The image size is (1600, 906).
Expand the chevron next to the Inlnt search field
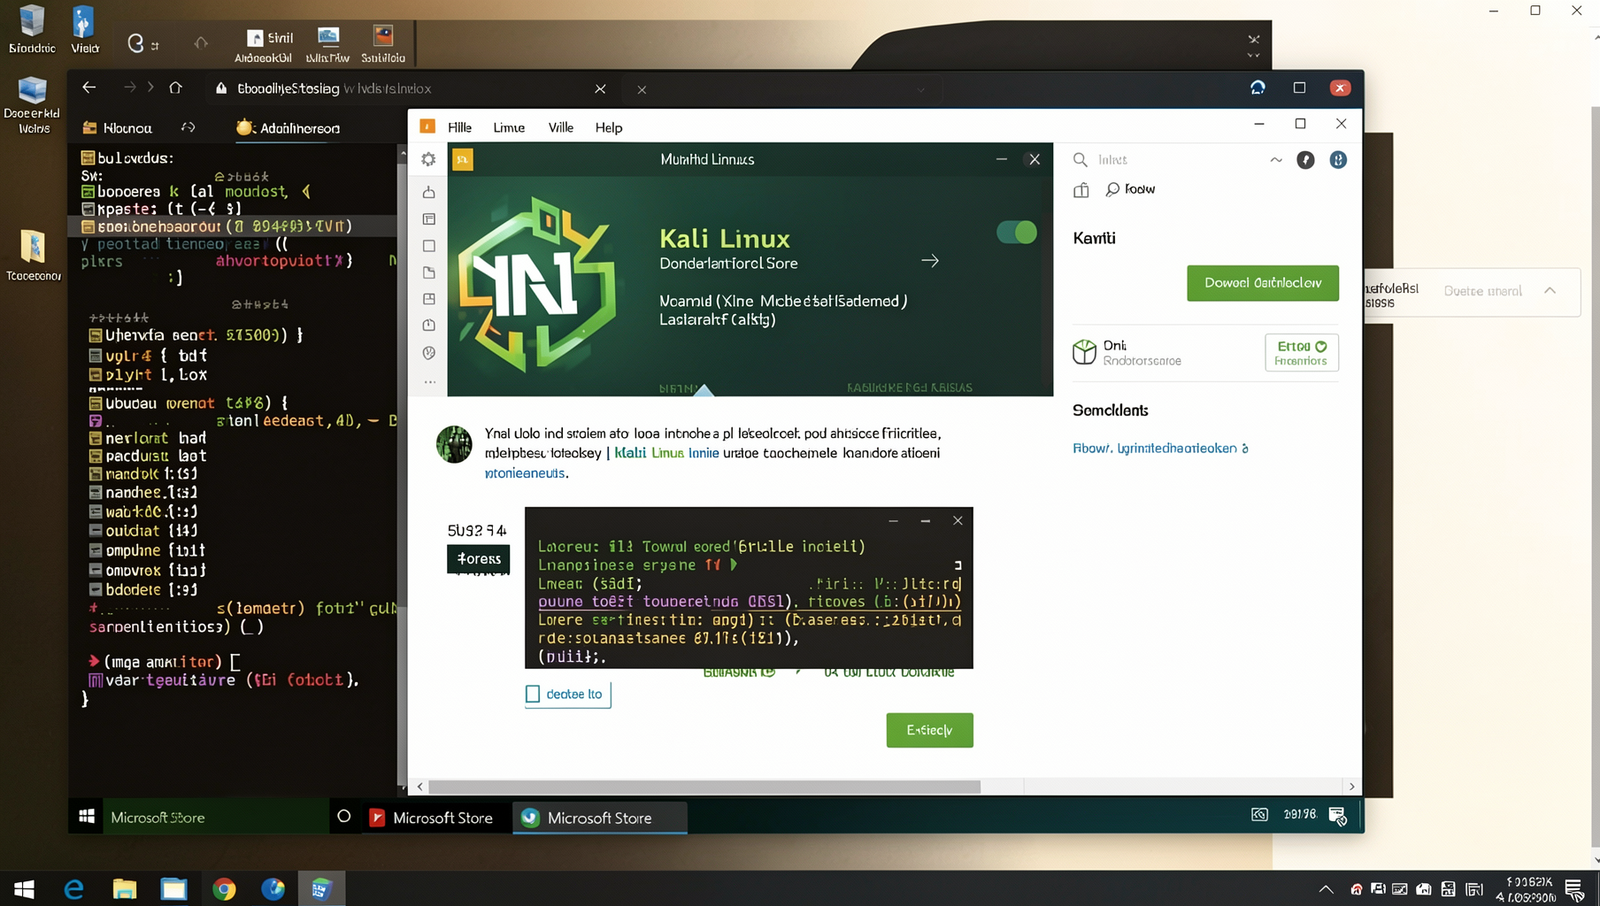point(1276,160)
